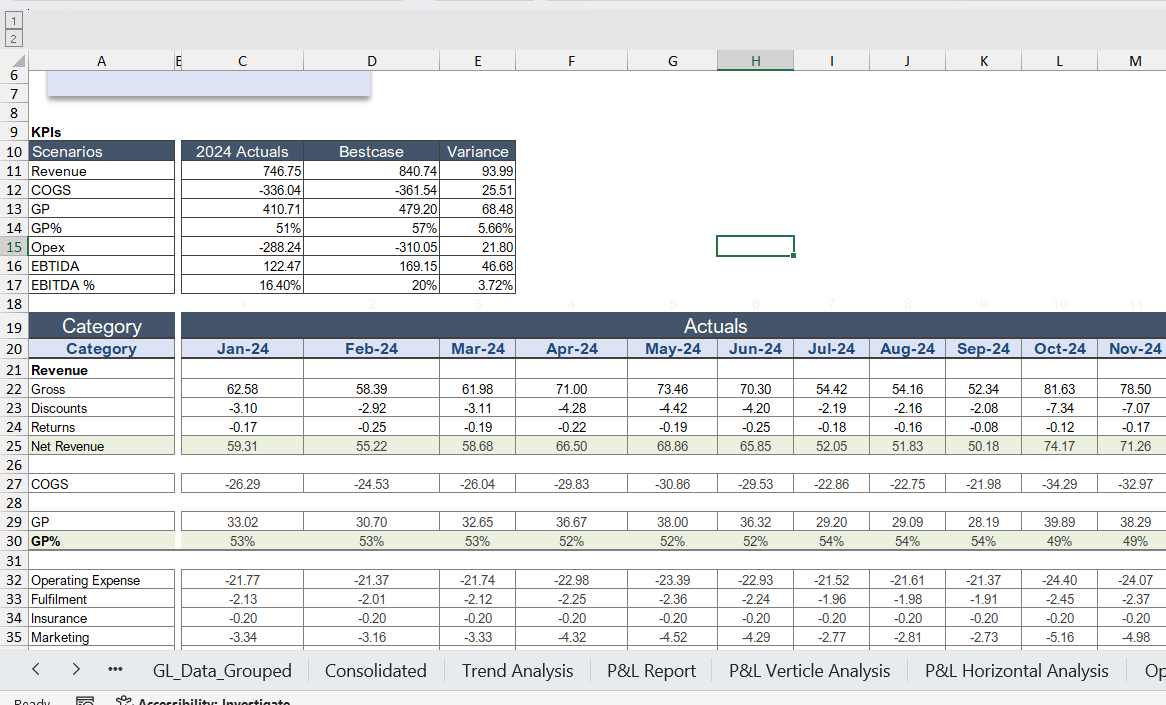1166x705 pixels.
Task: Click the Select All triangle corner icon
Action: tap(16, 60)
